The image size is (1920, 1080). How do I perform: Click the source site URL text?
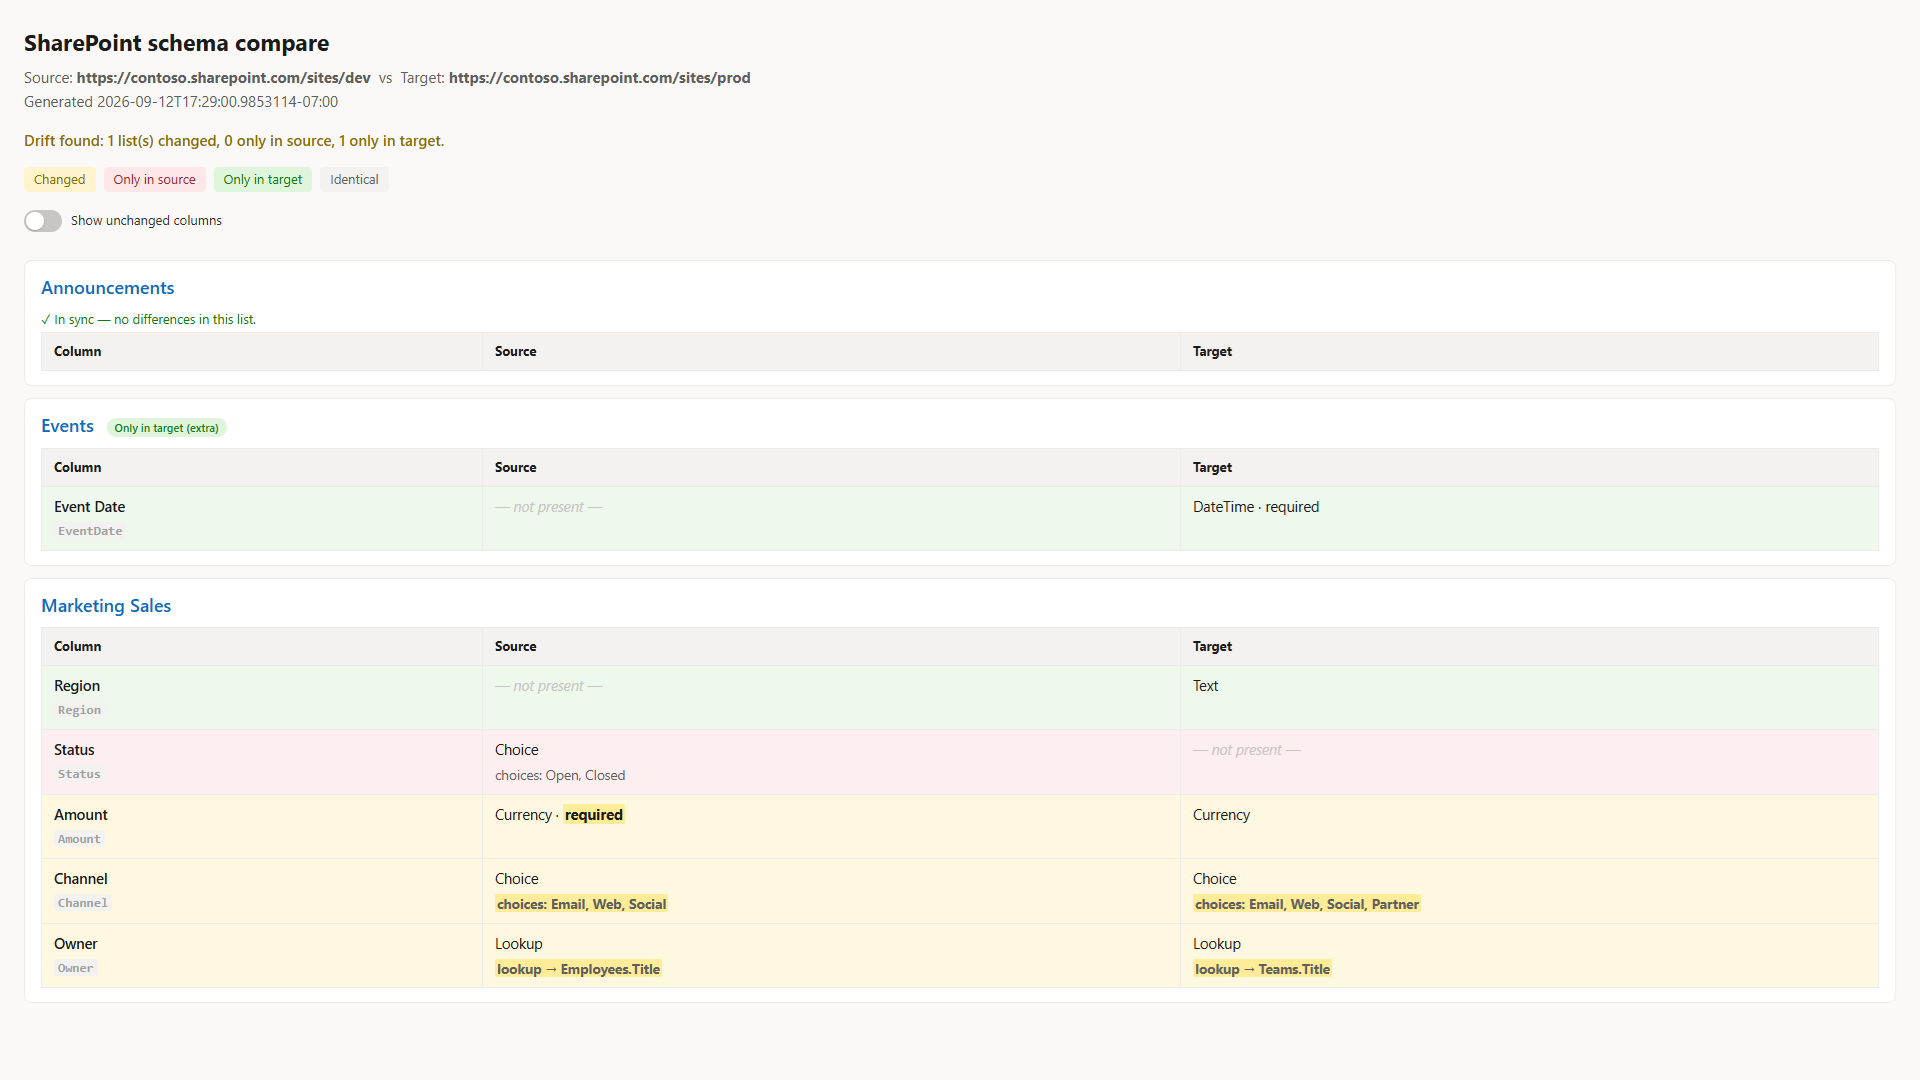224,78
